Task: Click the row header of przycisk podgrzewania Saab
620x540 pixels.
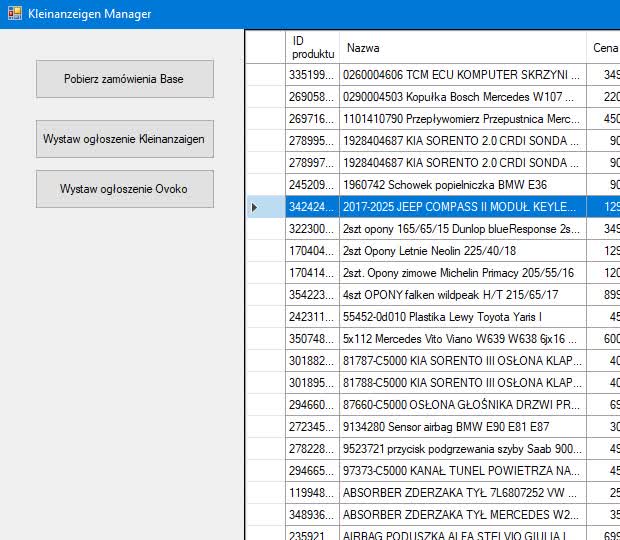Action: 265,449
